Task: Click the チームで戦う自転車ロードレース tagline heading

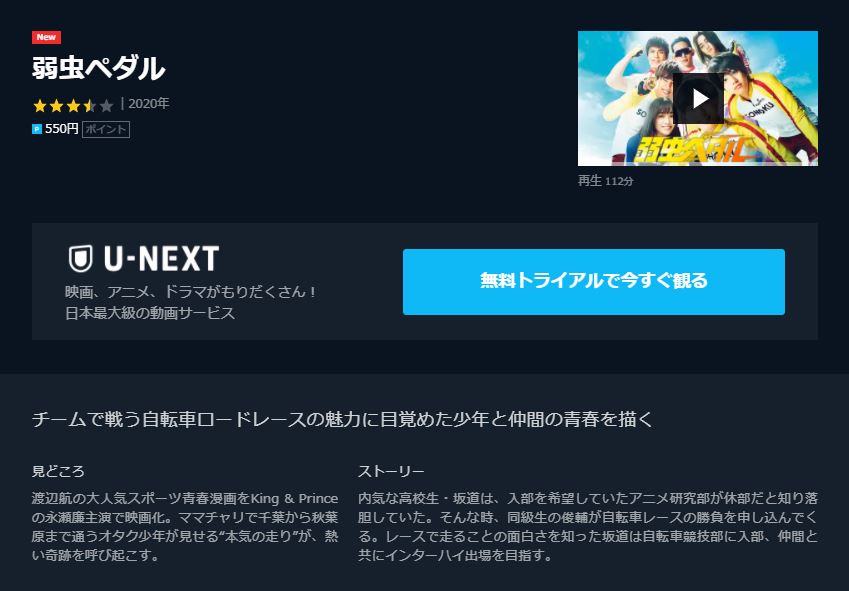Action: pos(342,419)
